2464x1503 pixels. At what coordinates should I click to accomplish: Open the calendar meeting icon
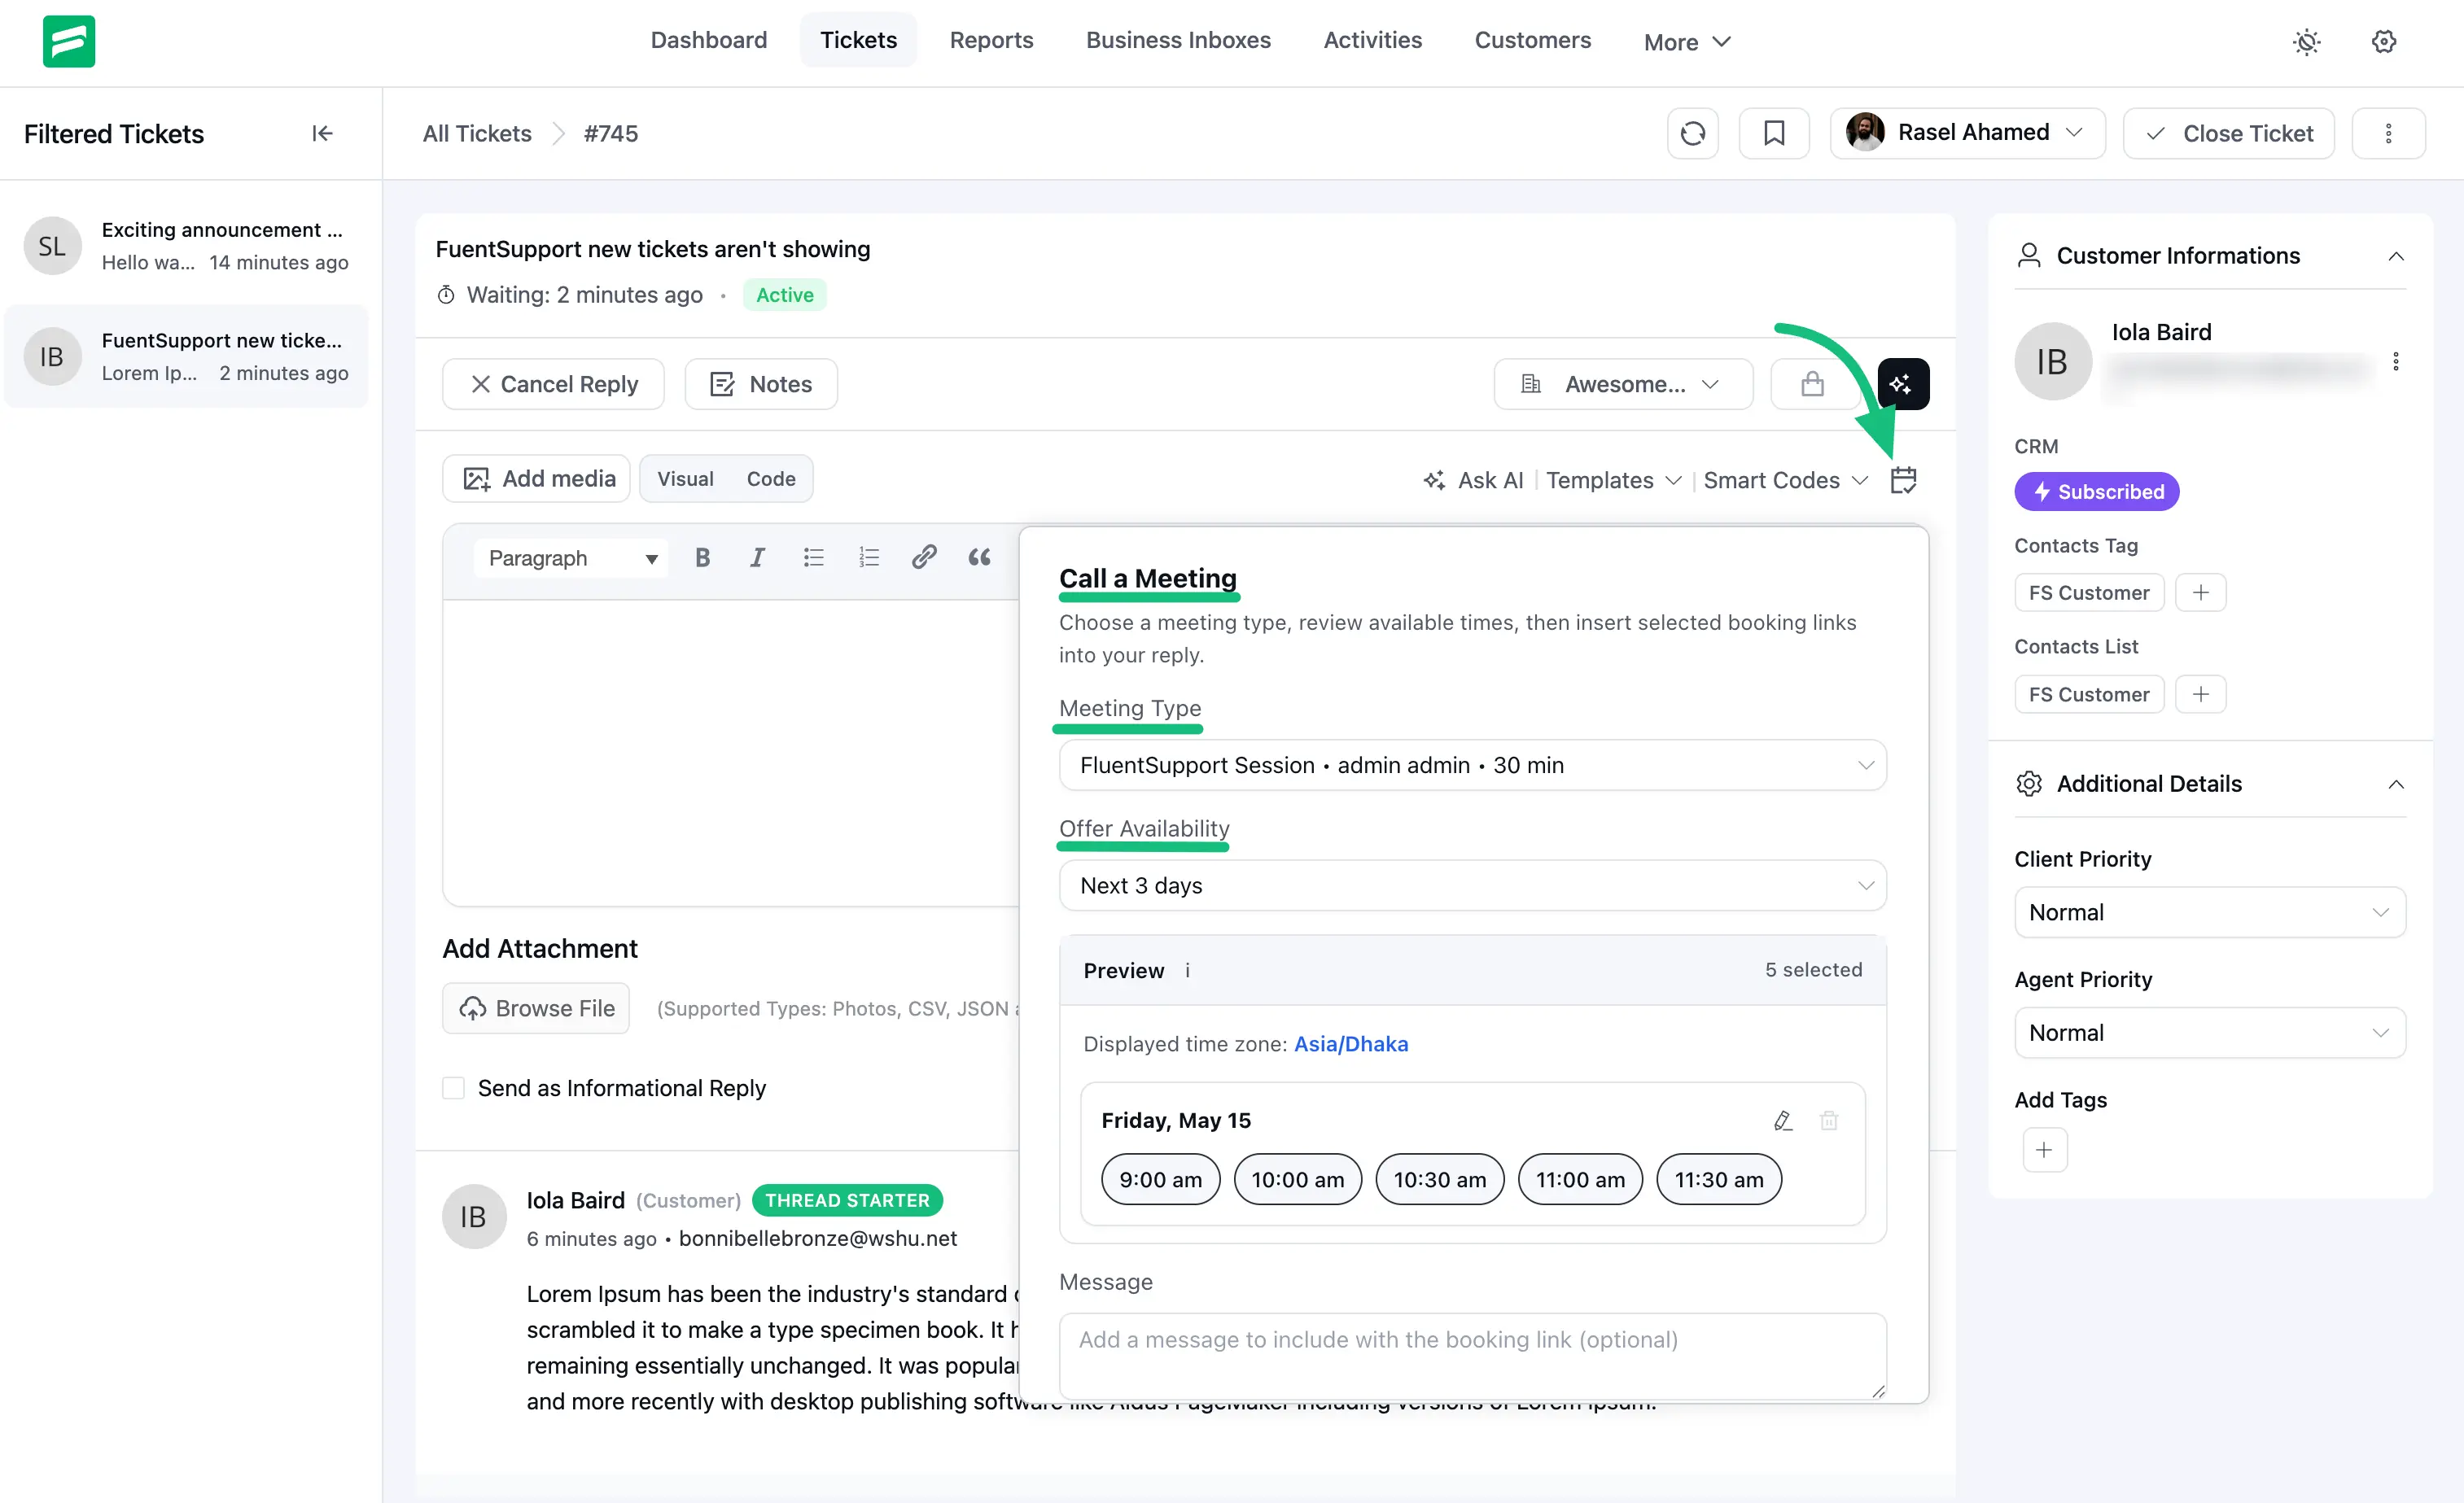click(1903, 480)
